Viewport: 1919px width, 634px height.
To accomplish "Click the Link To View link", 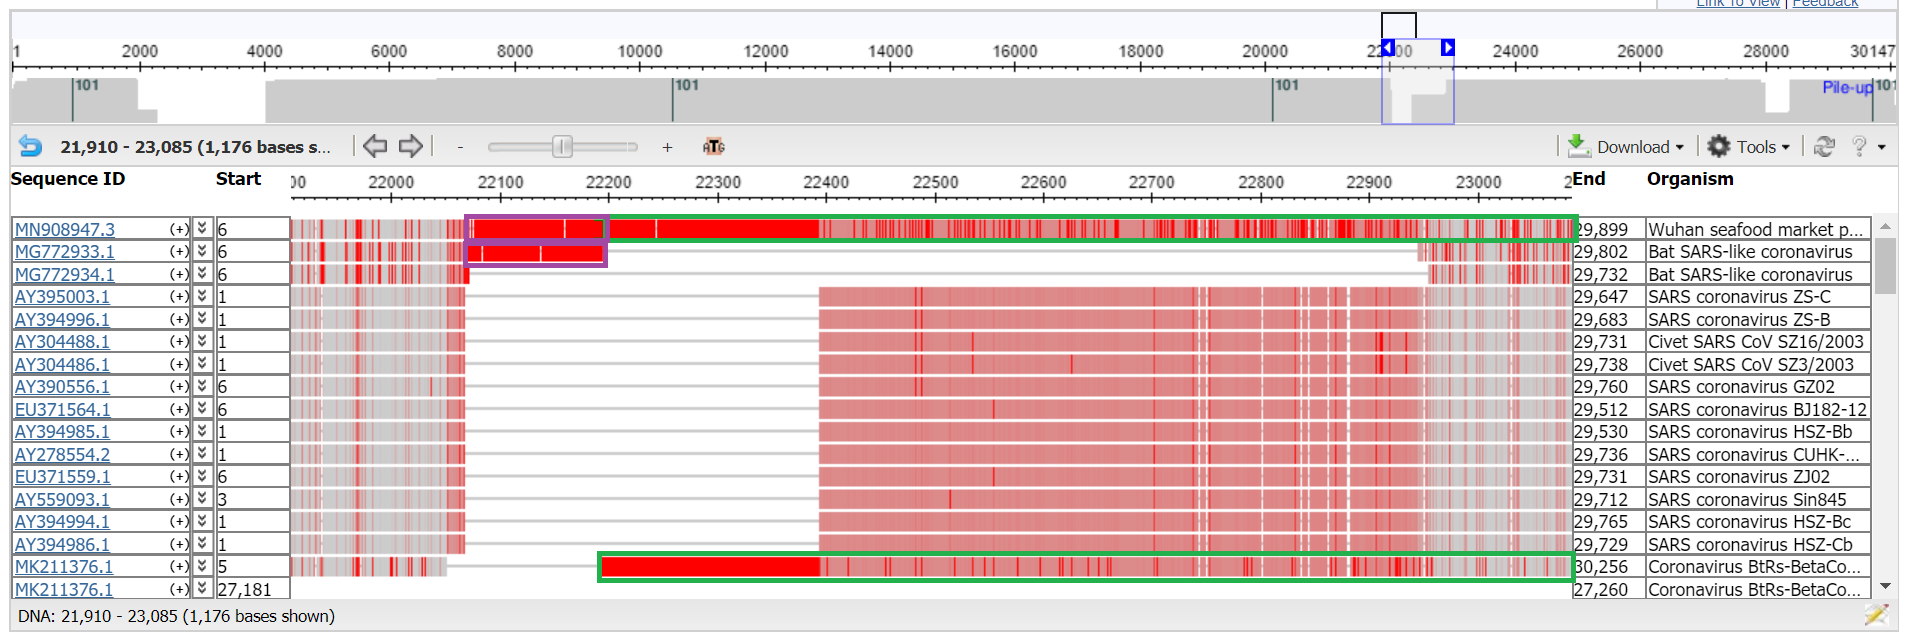I will (1738, 4).
